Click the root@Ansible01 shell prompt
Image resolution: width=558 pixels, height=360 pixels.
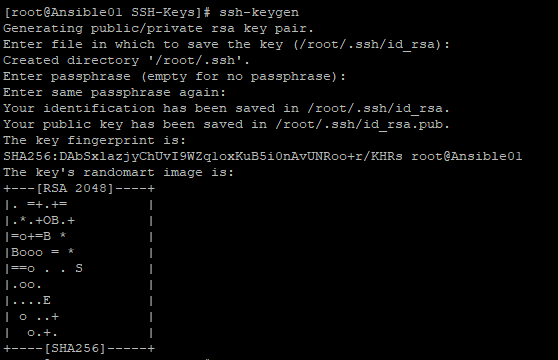point(107,12)
